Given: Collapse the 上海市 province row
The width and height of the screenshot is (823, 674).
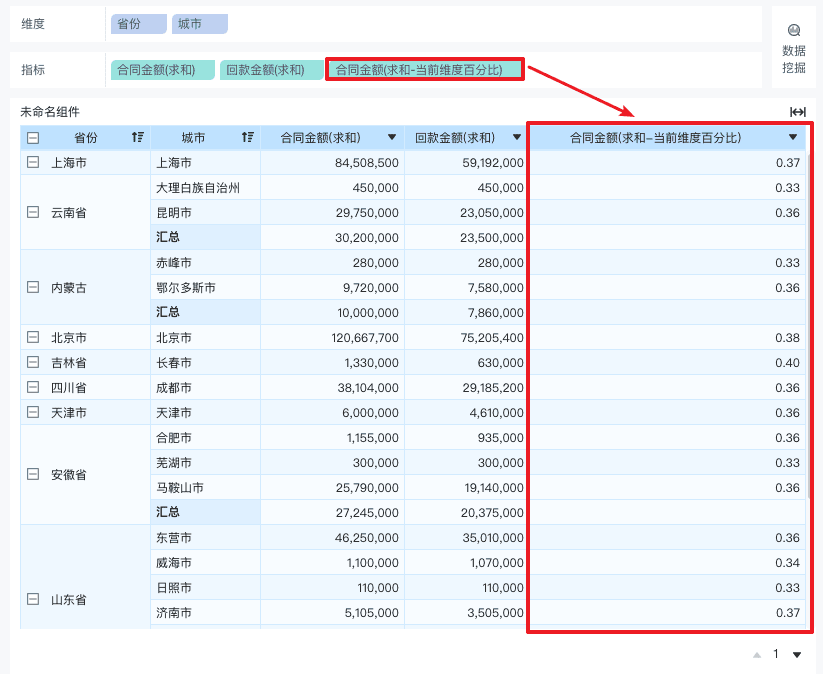Looking at the screenshot, I should 33,162.
